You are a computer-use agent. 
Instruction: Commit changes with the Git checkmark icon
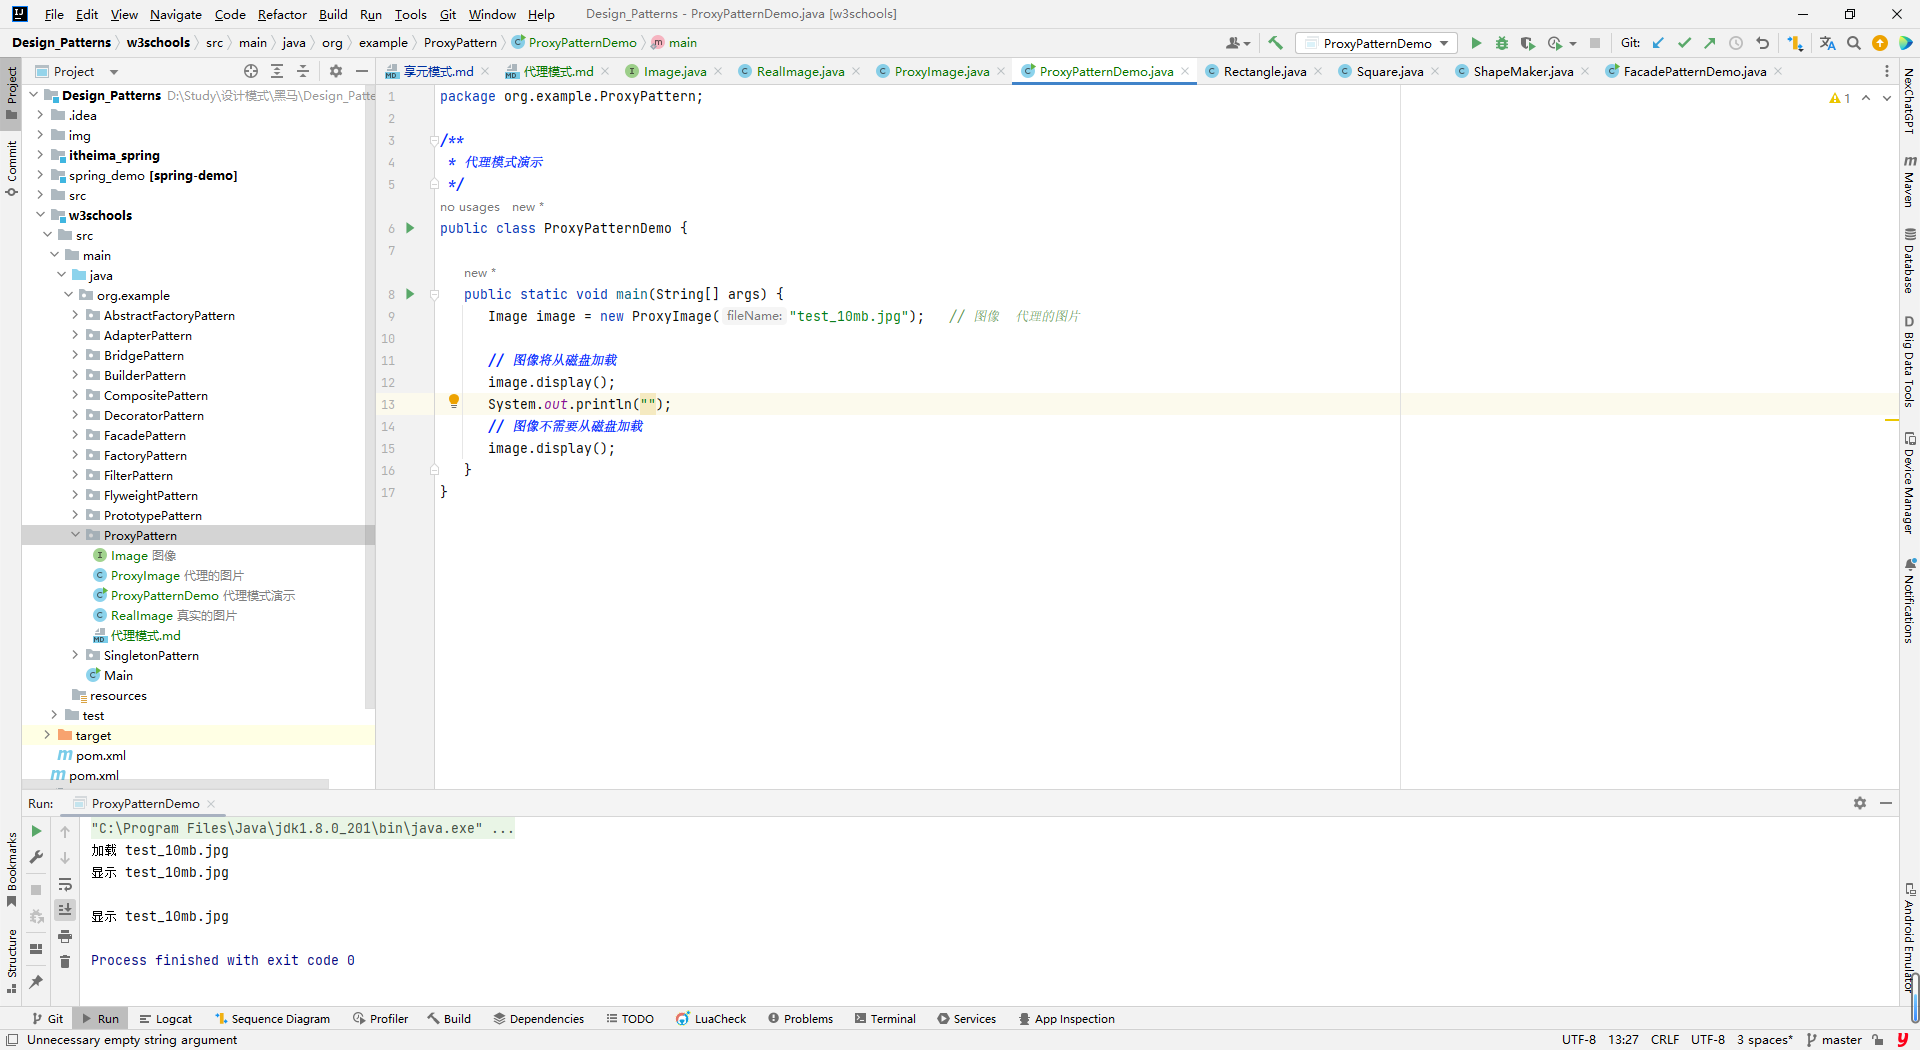[x=1684, y=43]
